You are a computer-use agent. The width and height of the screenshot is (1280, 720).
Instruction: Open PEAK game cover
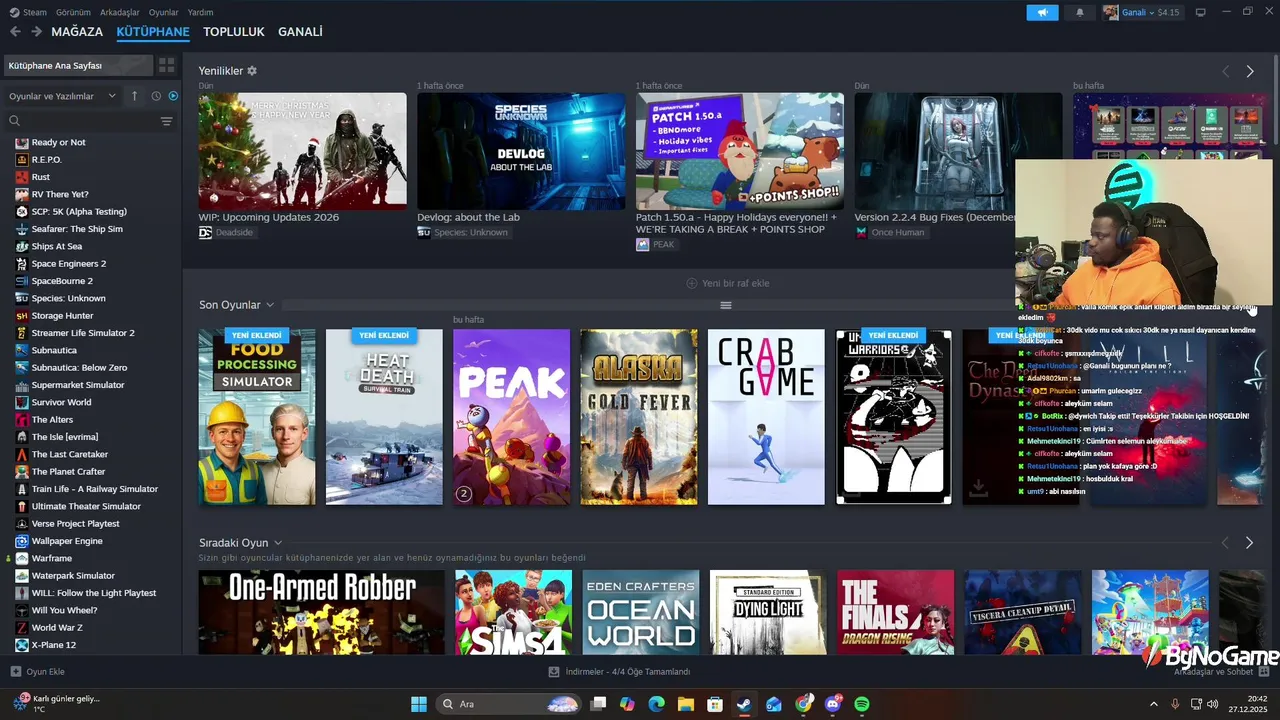click(511, 417)
